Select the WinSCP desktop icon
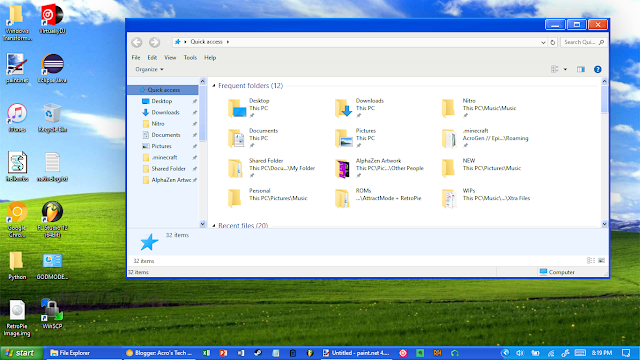 (x=52, y=314)
